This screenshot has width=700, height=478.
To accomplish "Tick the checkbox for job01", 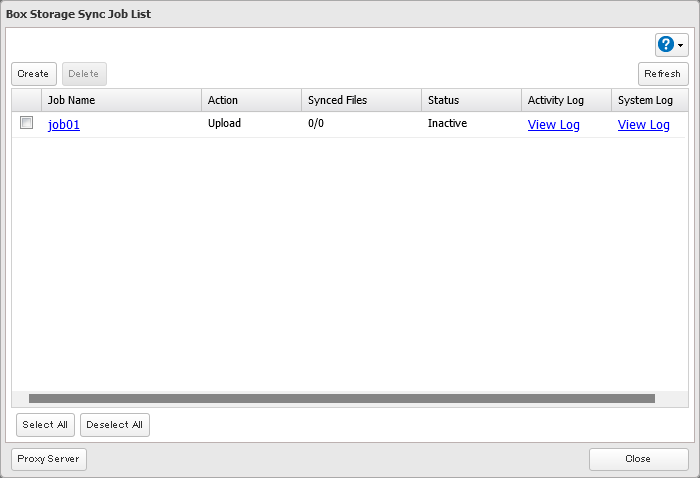I will (x=27, y=123).
